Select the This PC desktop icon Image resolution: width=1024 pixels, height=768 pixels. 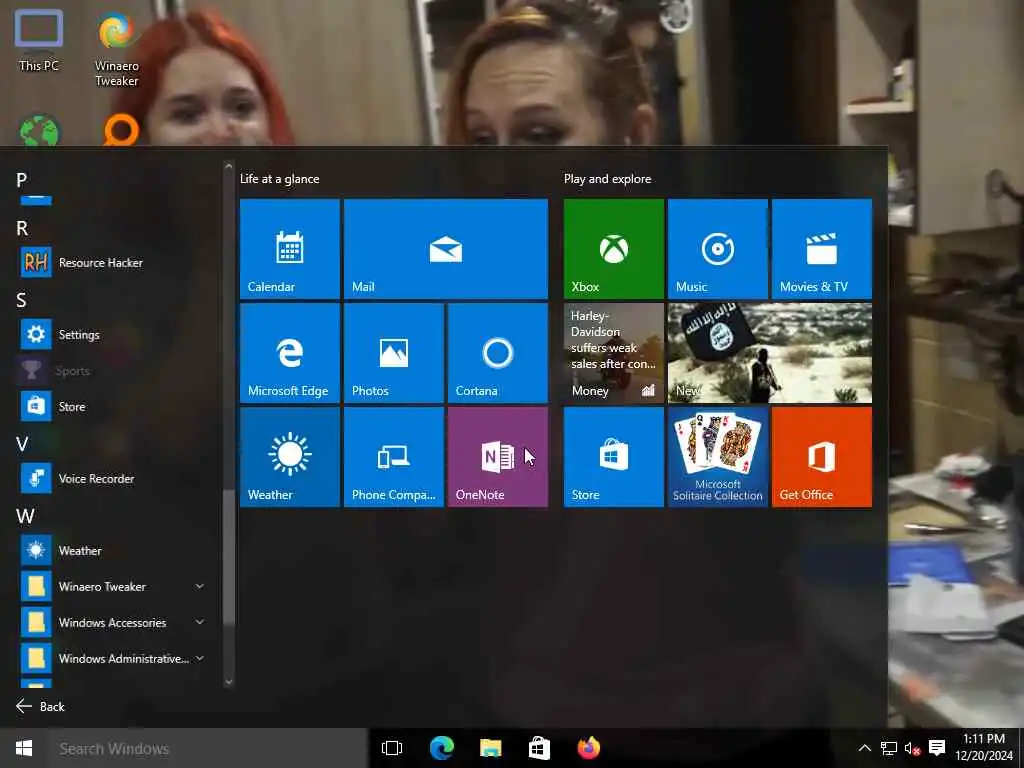(x=39, y=40)
